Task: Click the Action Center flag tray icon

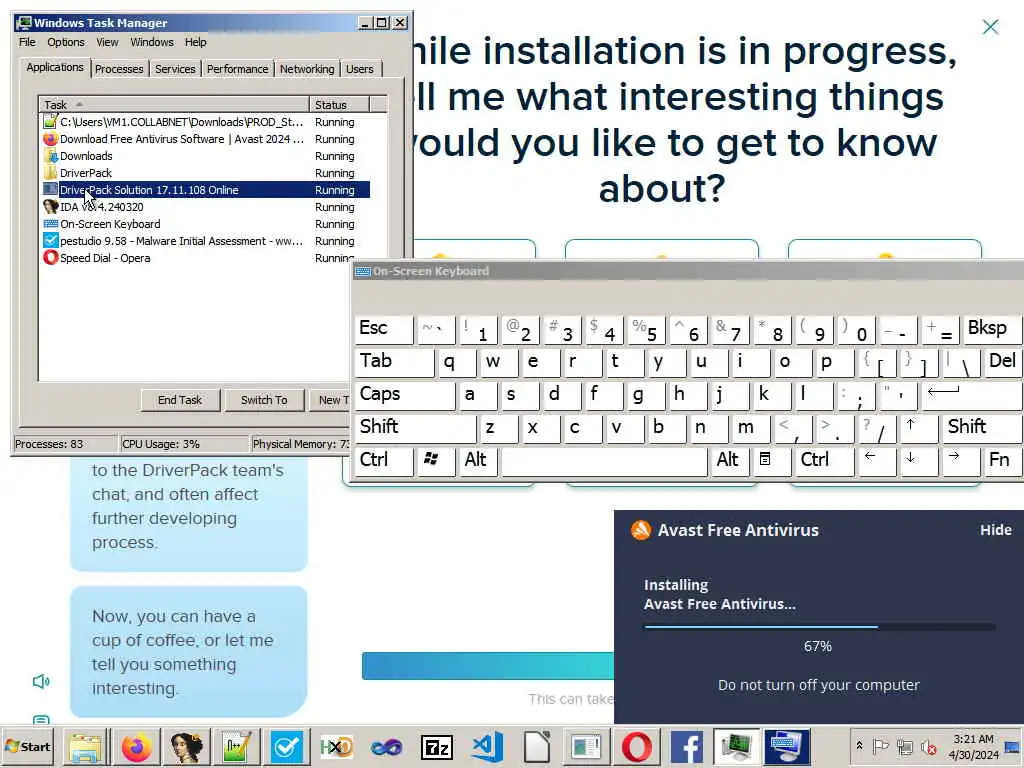Action: point(880,746)
